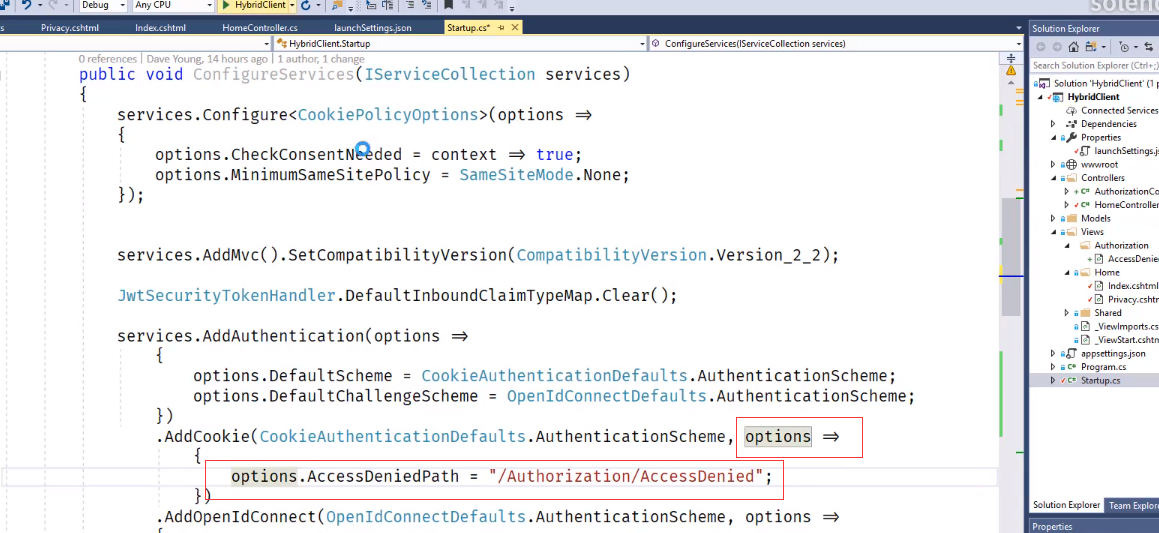Select Index.cshtml in Solution Explorer tree

coord(1132,286)
